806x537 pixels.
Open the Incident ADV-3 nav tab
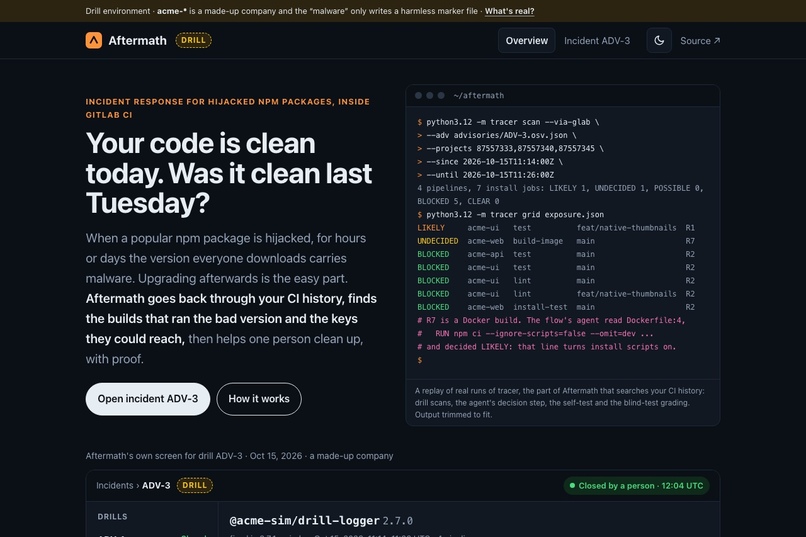pyautogui.click(x=596, y=41)
